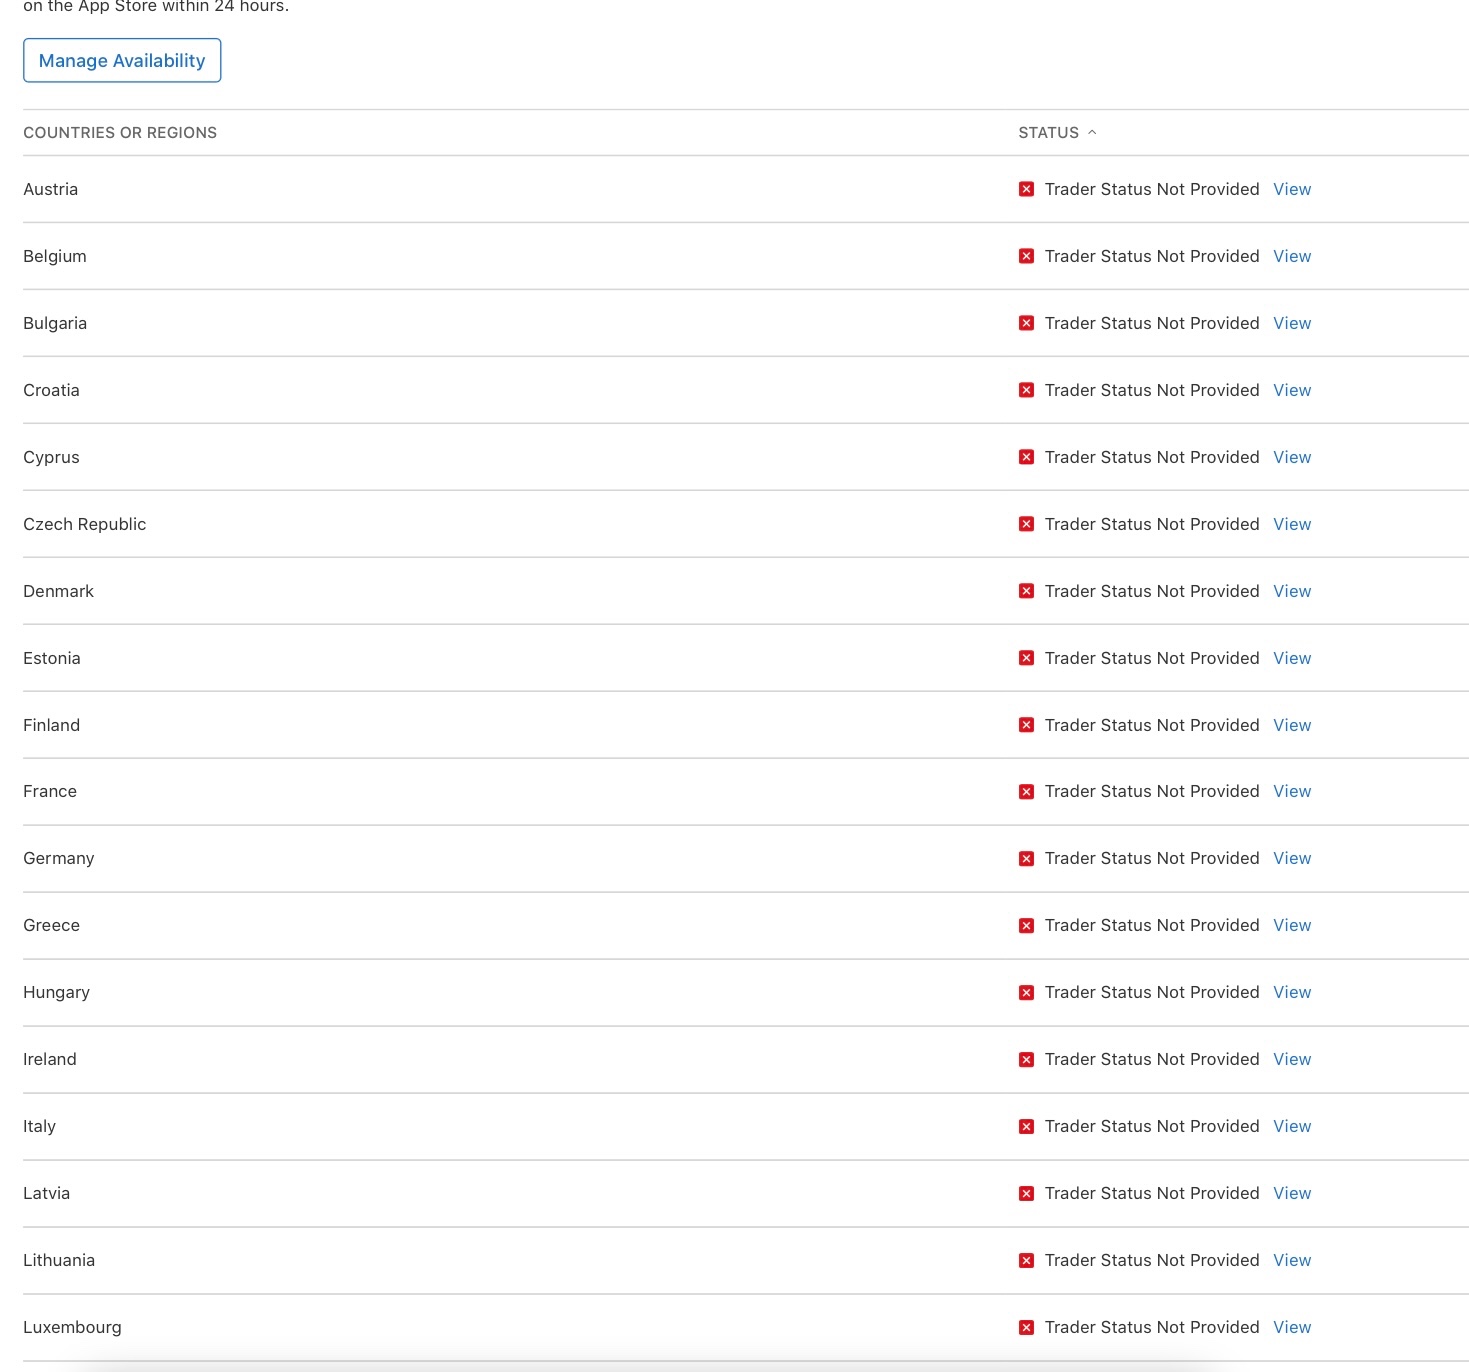Select the Hungary country name
1469x1372 pixels.
56,993
